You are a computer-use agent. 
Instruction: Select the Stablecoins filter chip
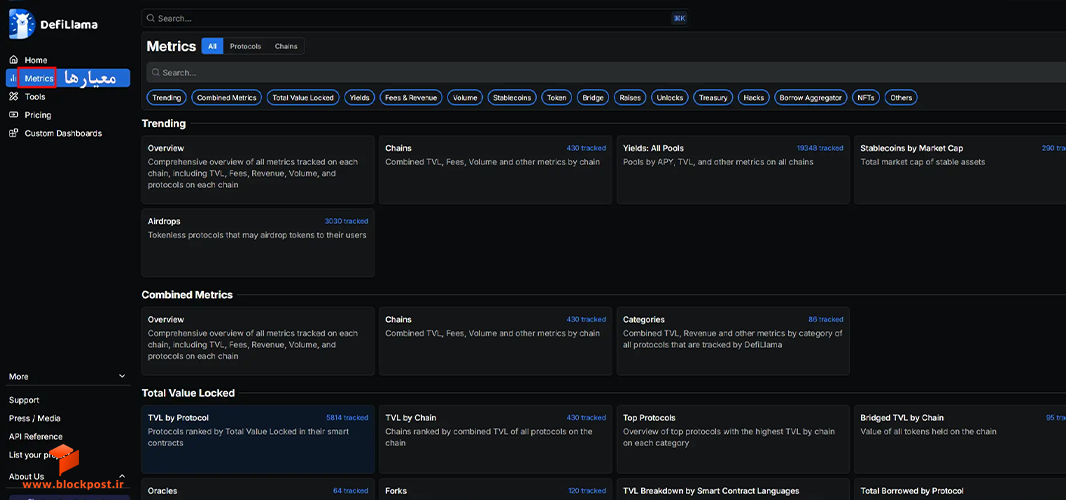pyautogui.click(x=512, y=98)
